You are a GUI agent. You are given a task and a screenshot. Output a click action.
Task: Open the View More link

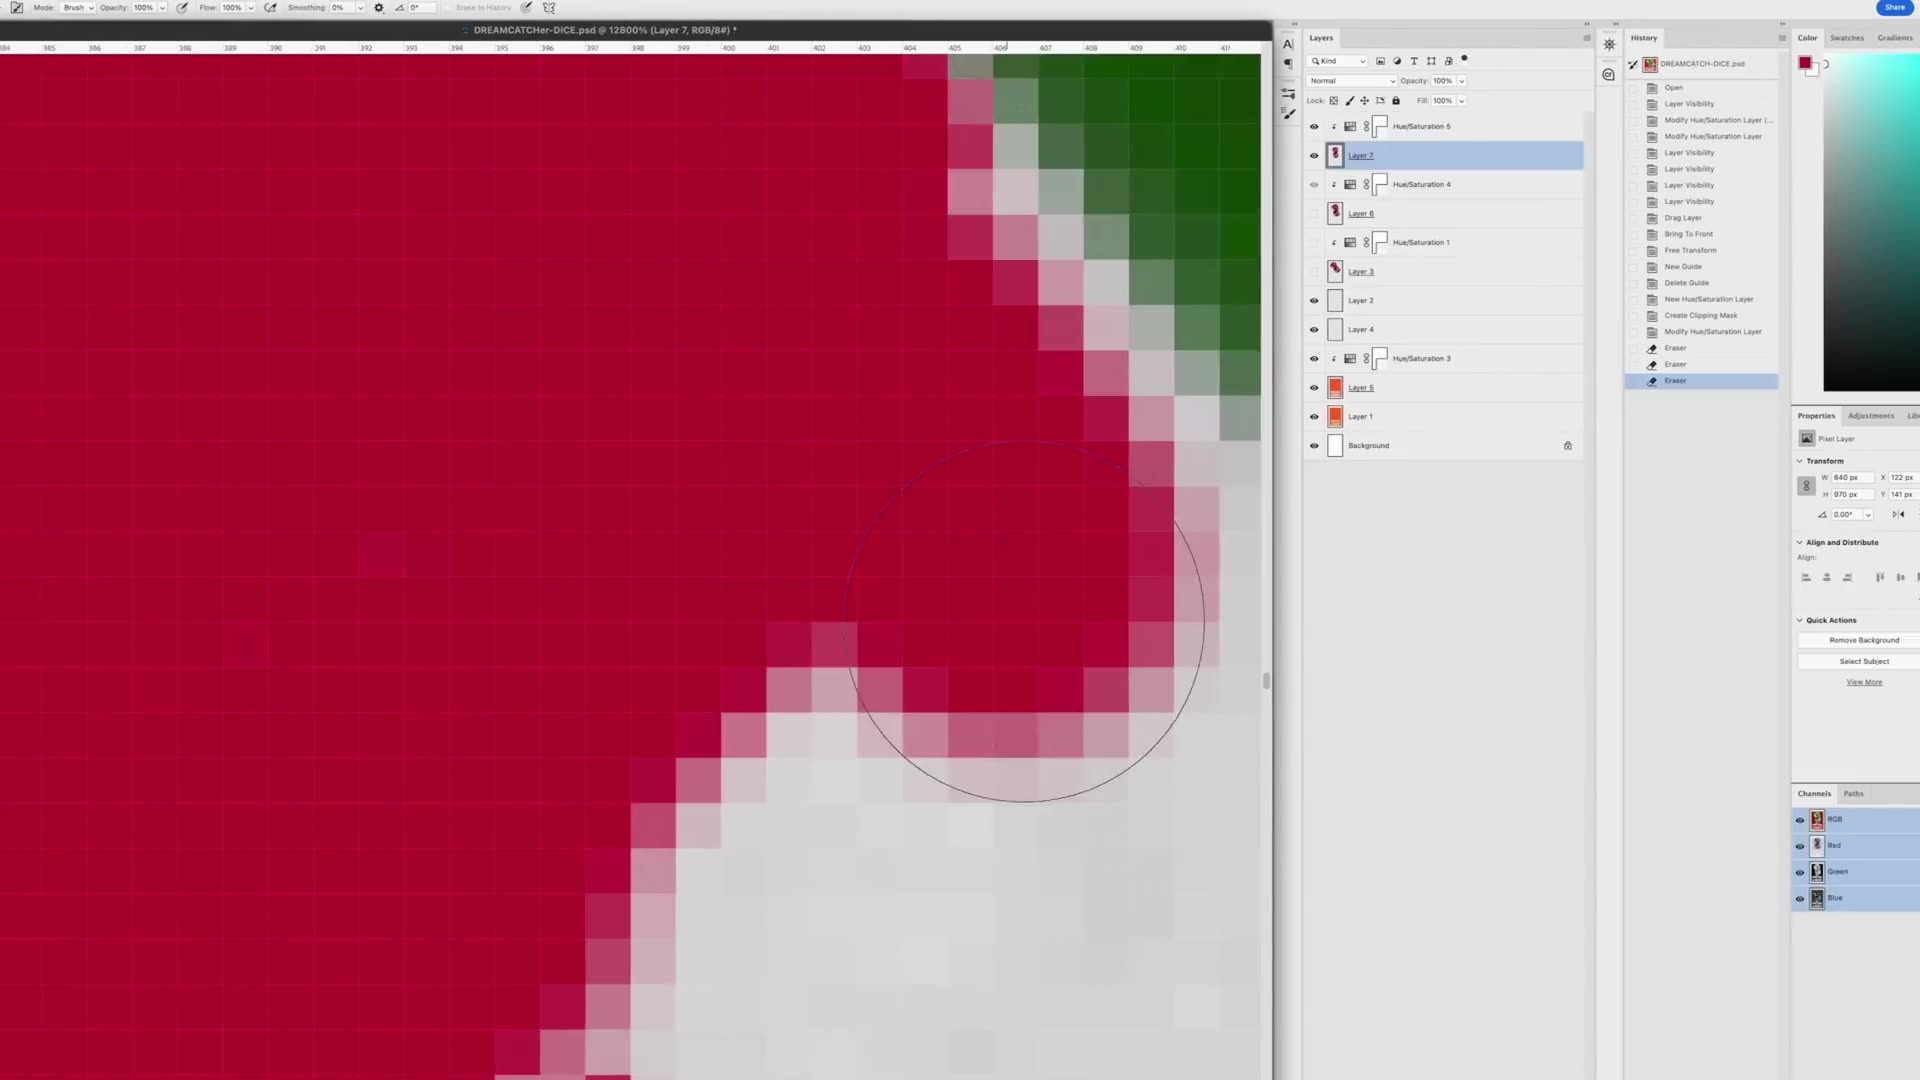click(1864, 682)
